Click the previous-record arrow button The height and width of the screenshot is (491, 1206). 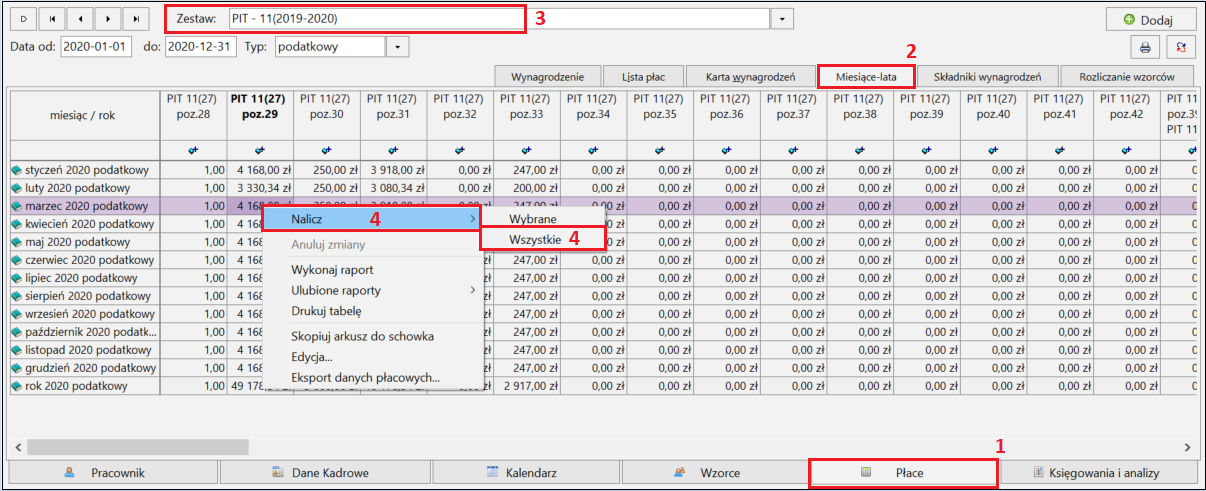click(80, 19)
